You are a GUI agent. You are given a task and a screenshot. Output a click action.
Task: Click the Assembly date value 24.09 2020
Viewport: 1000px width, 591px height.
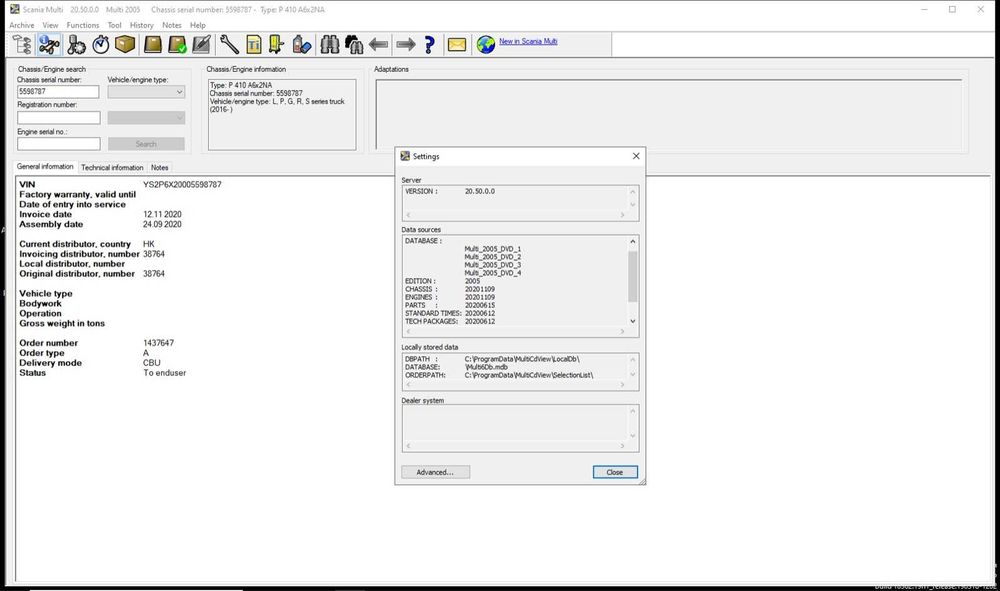click(162, 224)
